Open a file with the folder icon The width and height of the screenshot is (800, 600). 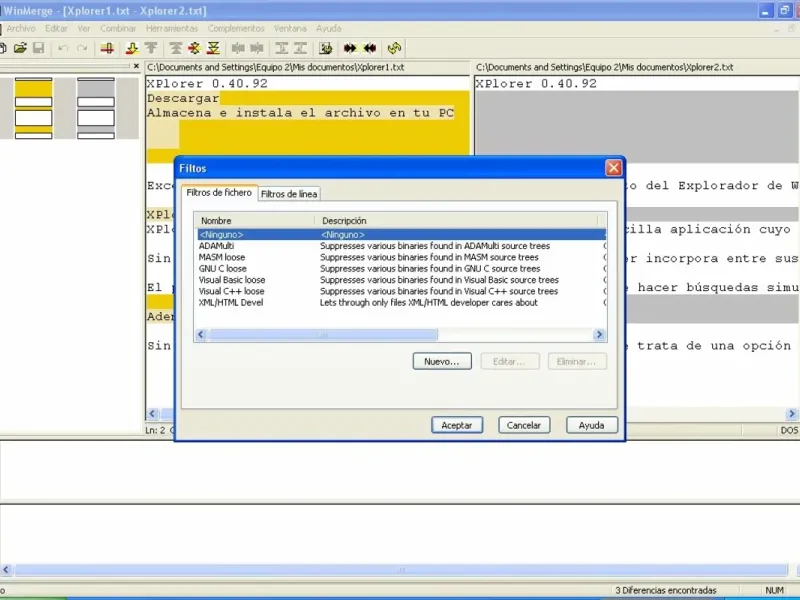point(20,48)
